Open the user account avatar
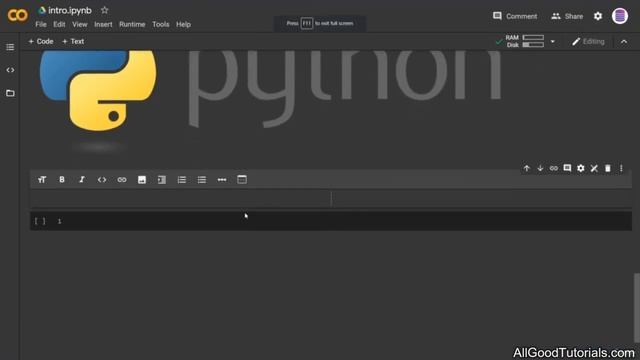This screenshot has width=640, height=360. click(x=620, y=16)
